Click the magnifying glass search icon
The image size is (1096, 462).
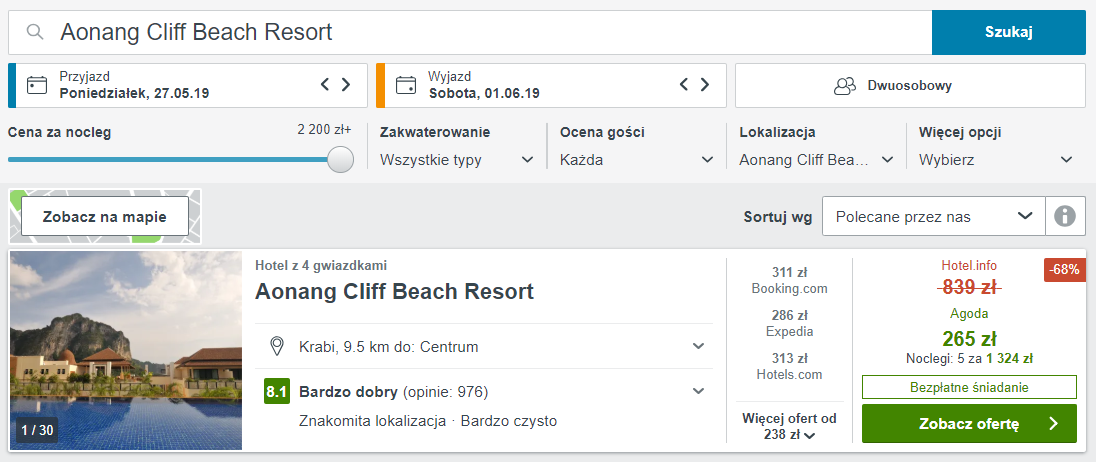tap(35, 32)
